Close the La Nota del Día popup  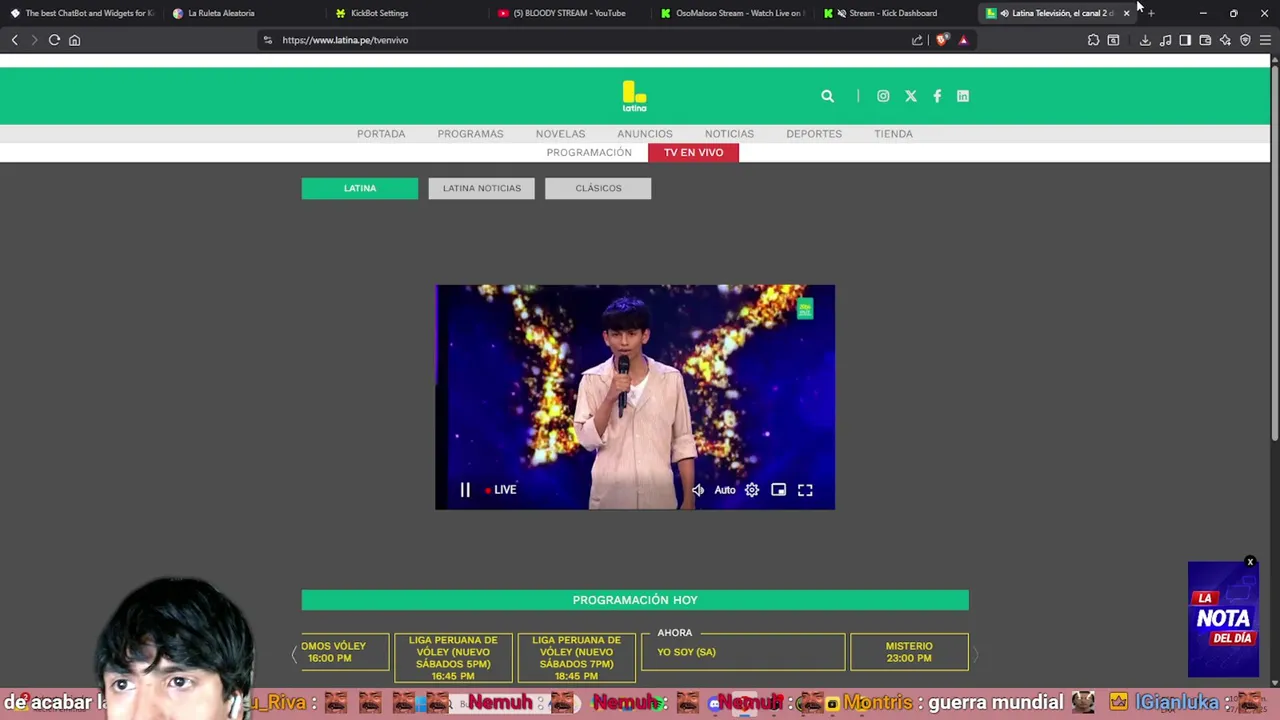tap(1250, 563)
